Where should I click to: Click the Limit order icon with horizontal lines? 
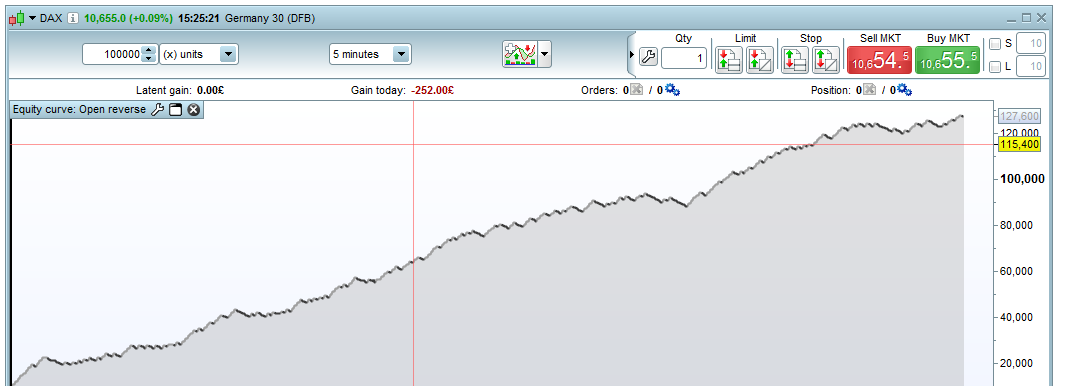[x=729, y=60]
